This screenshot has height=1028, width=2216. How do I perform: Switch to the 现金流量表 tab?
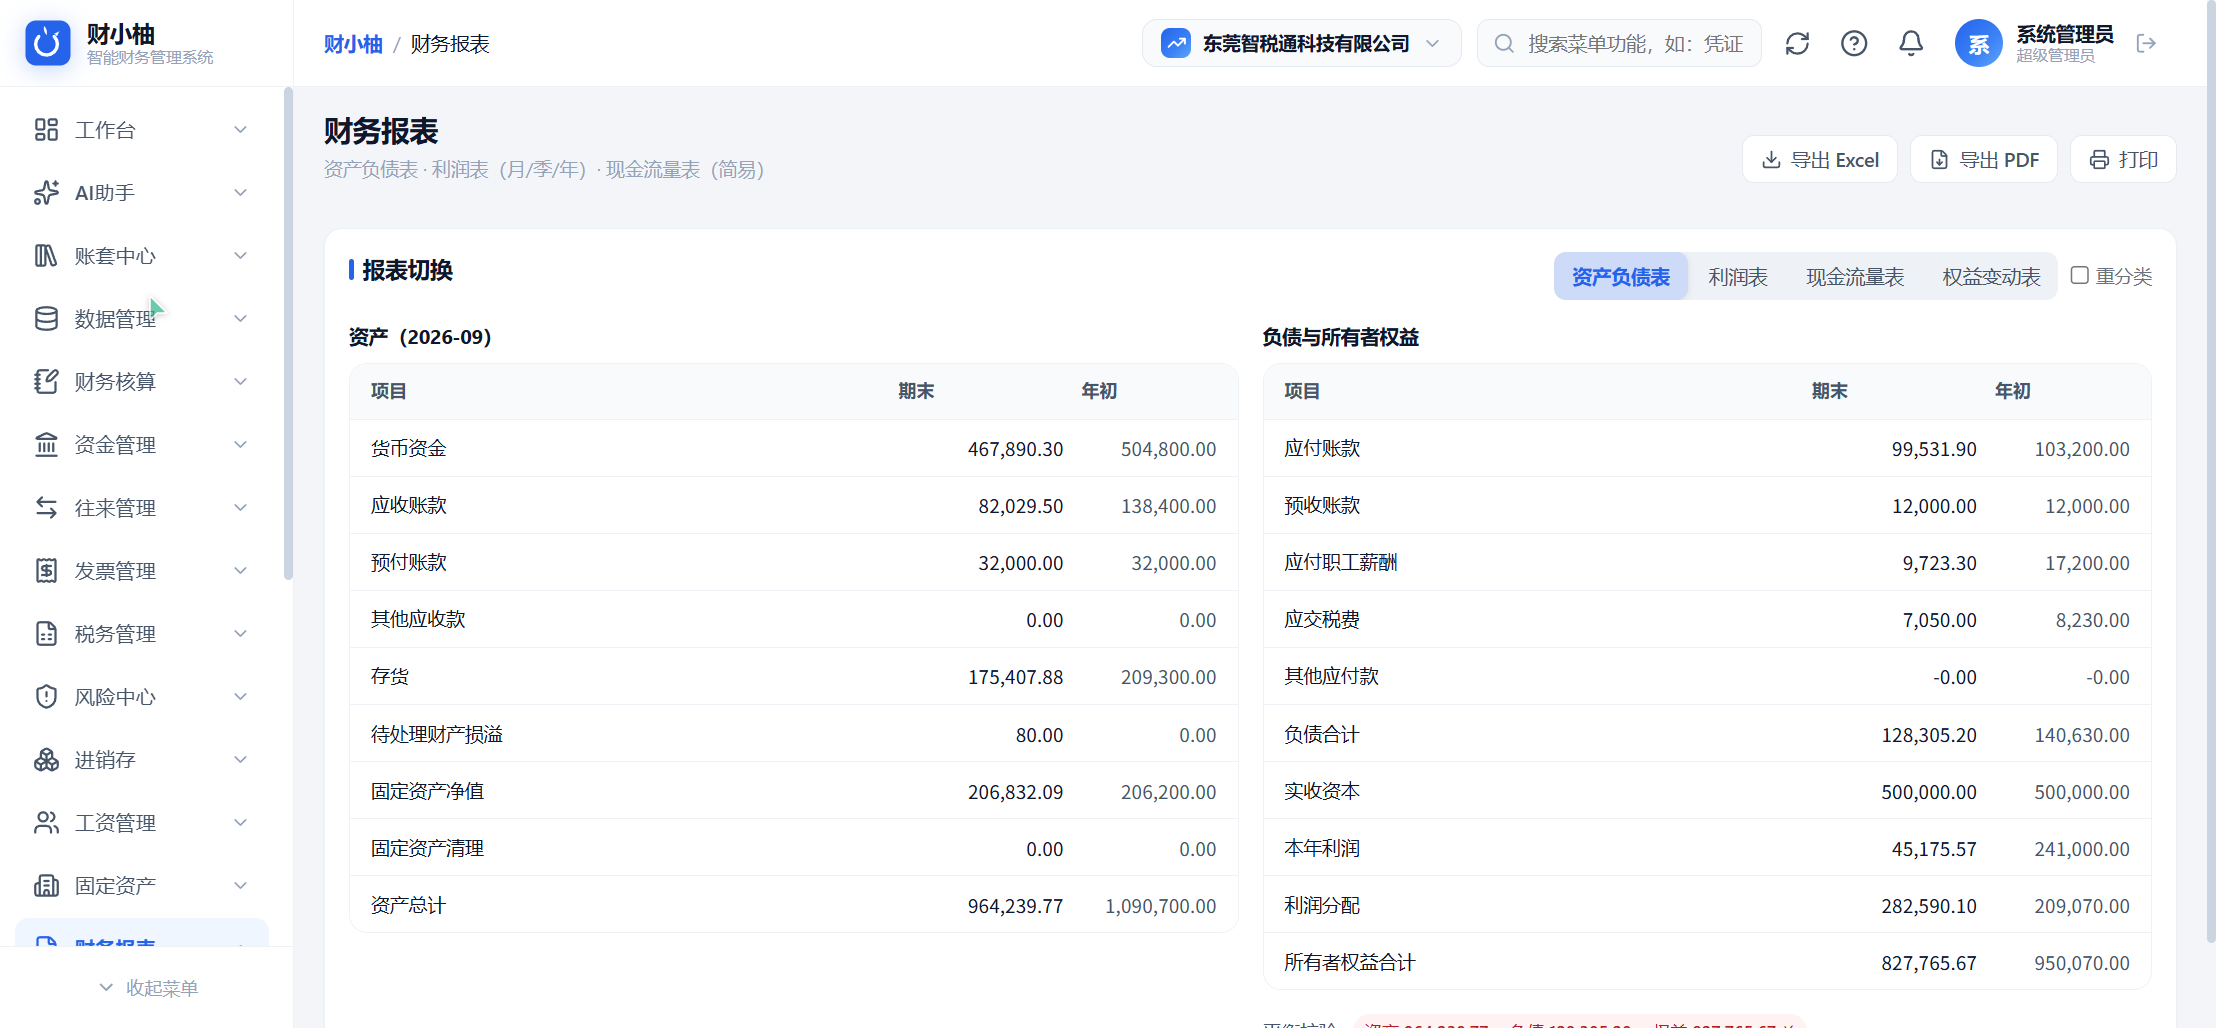point(1855,277)
